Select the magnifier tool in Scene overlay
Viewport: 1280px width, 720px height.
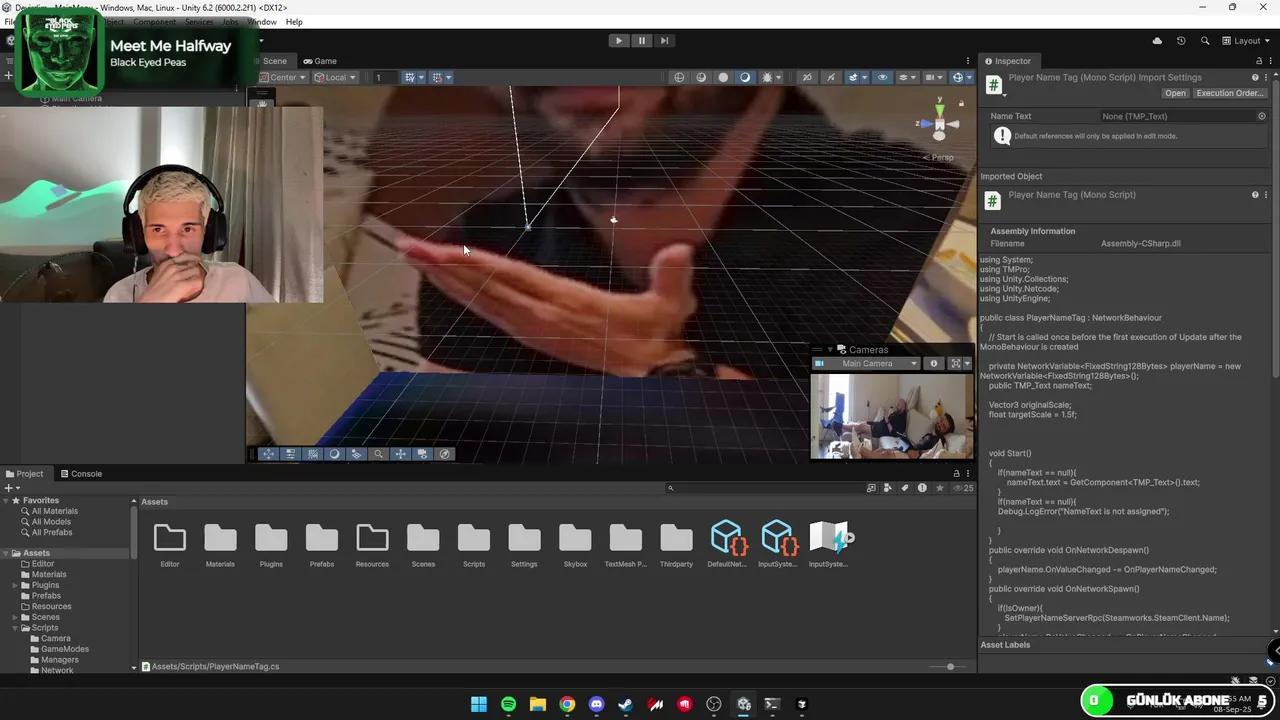click(x=378, y=454)
